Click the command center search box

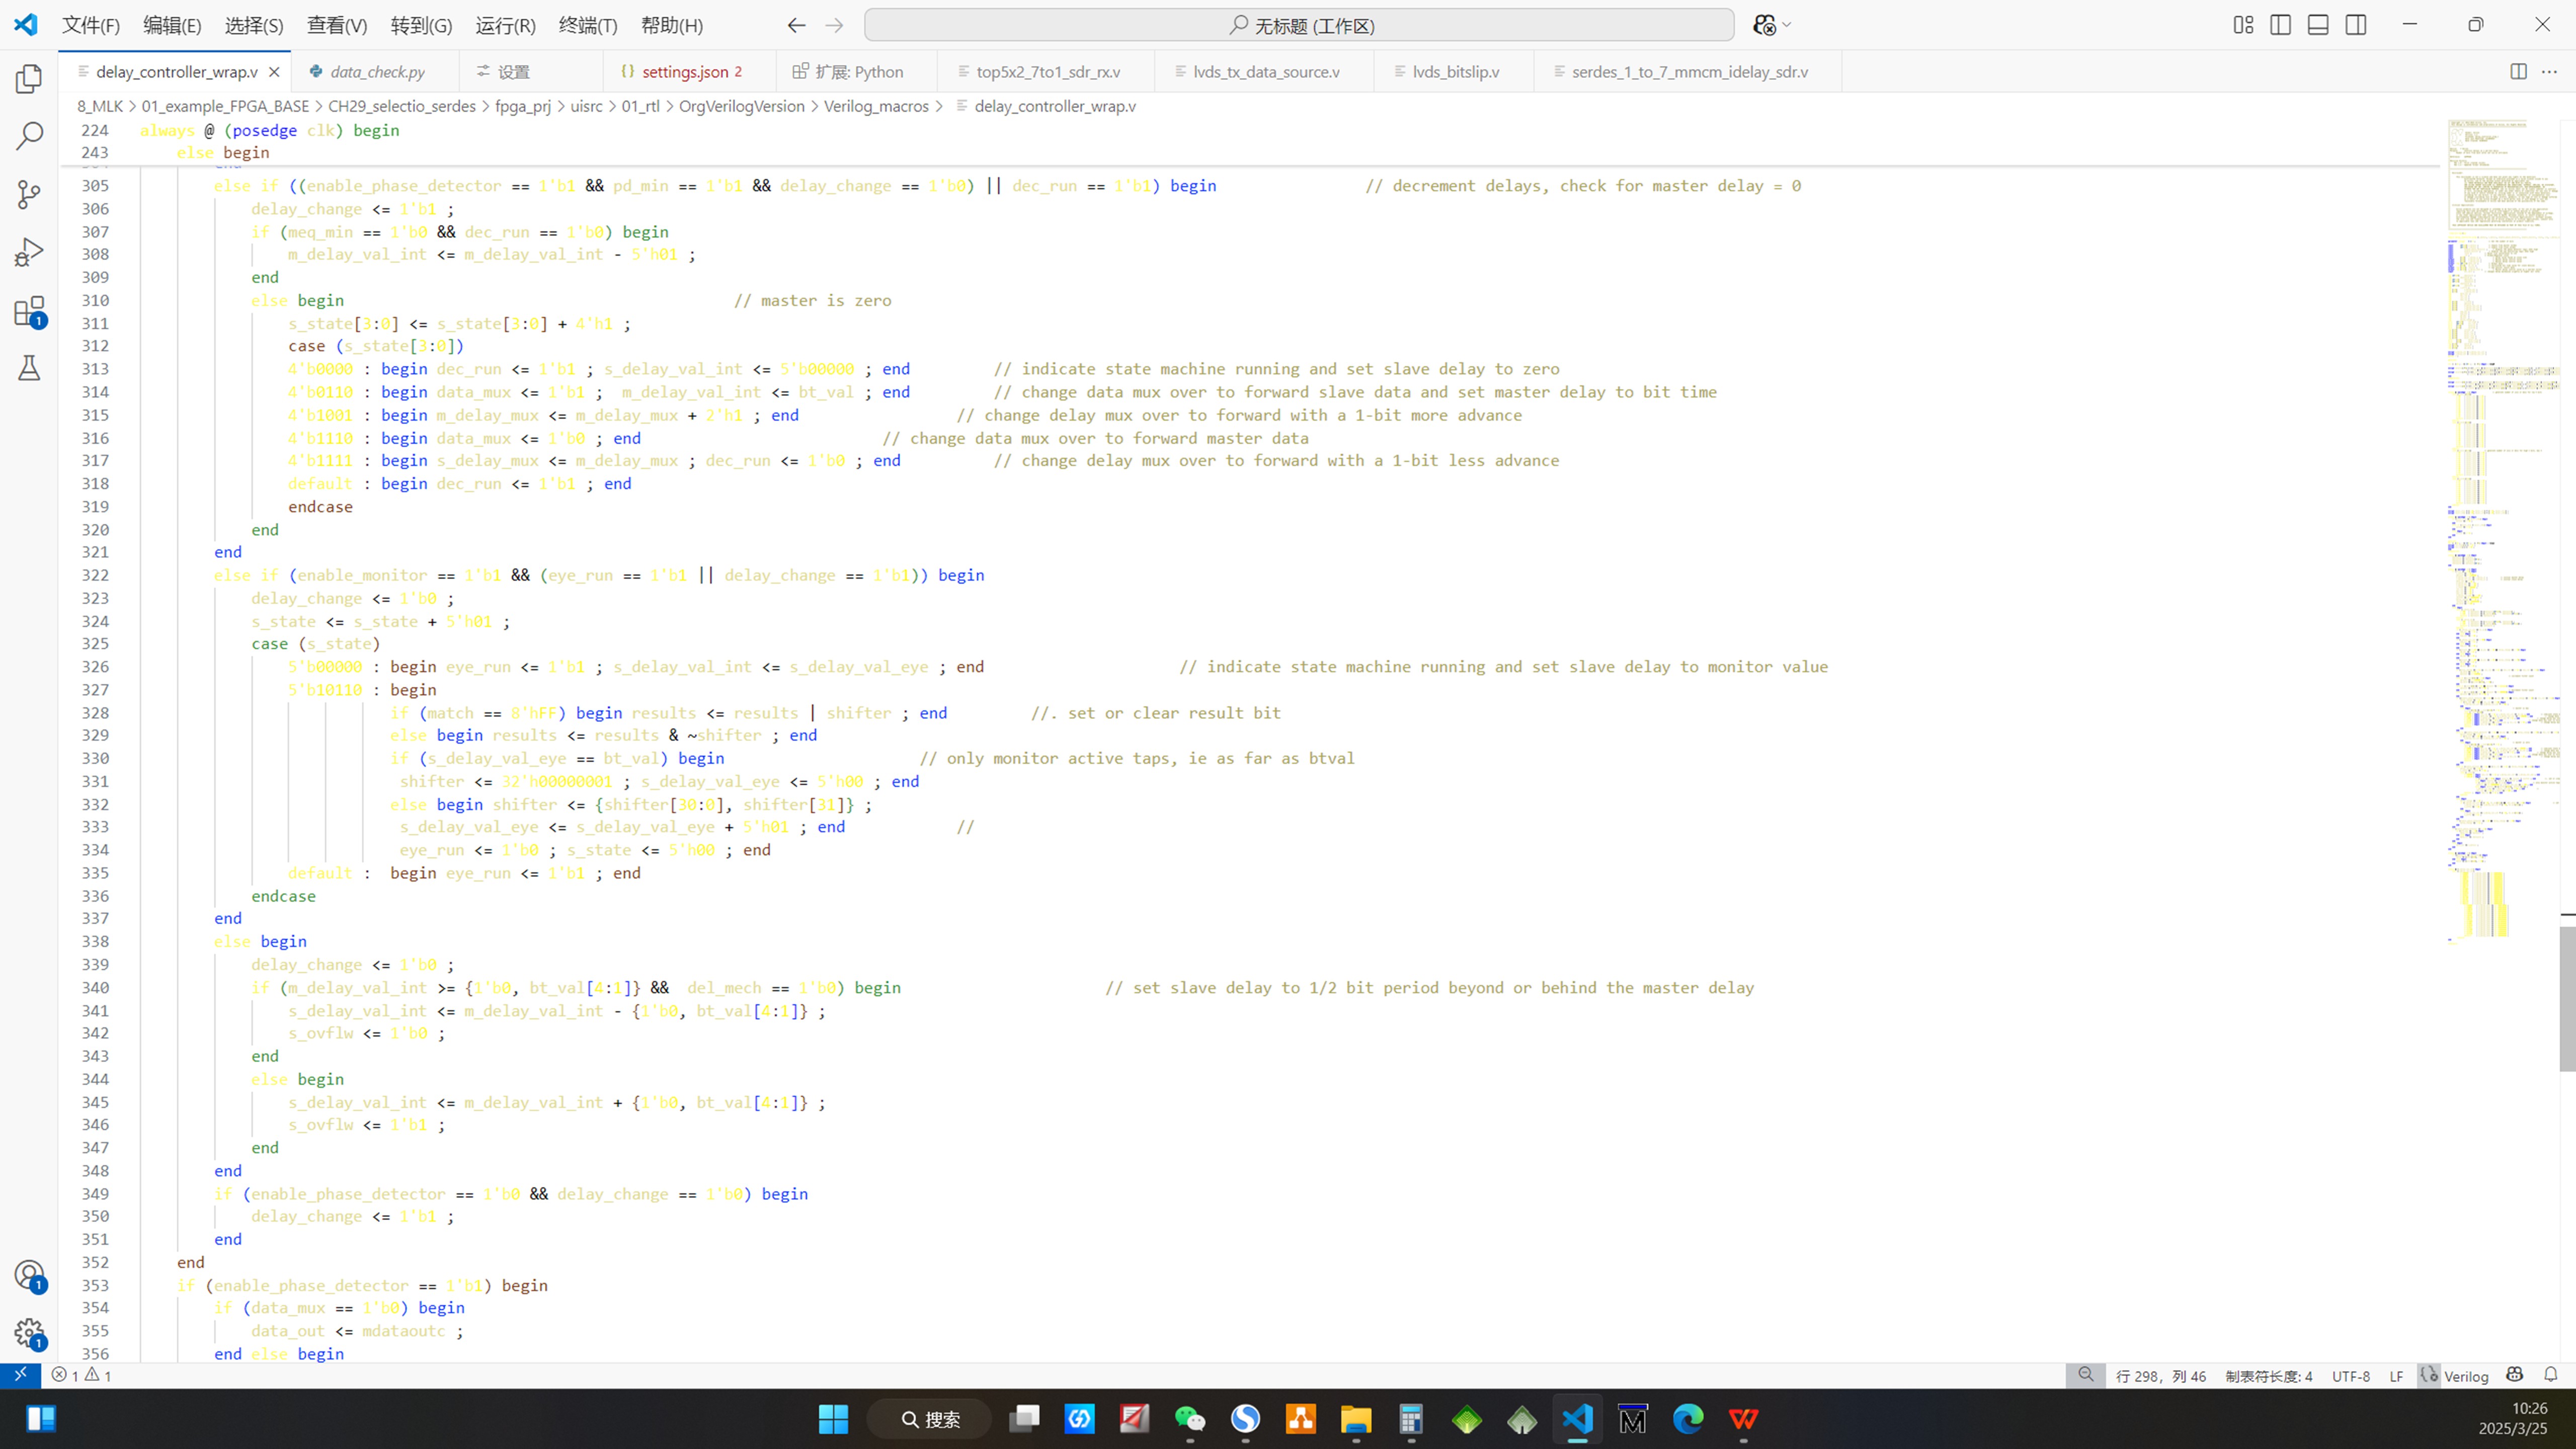point(1298,25)
